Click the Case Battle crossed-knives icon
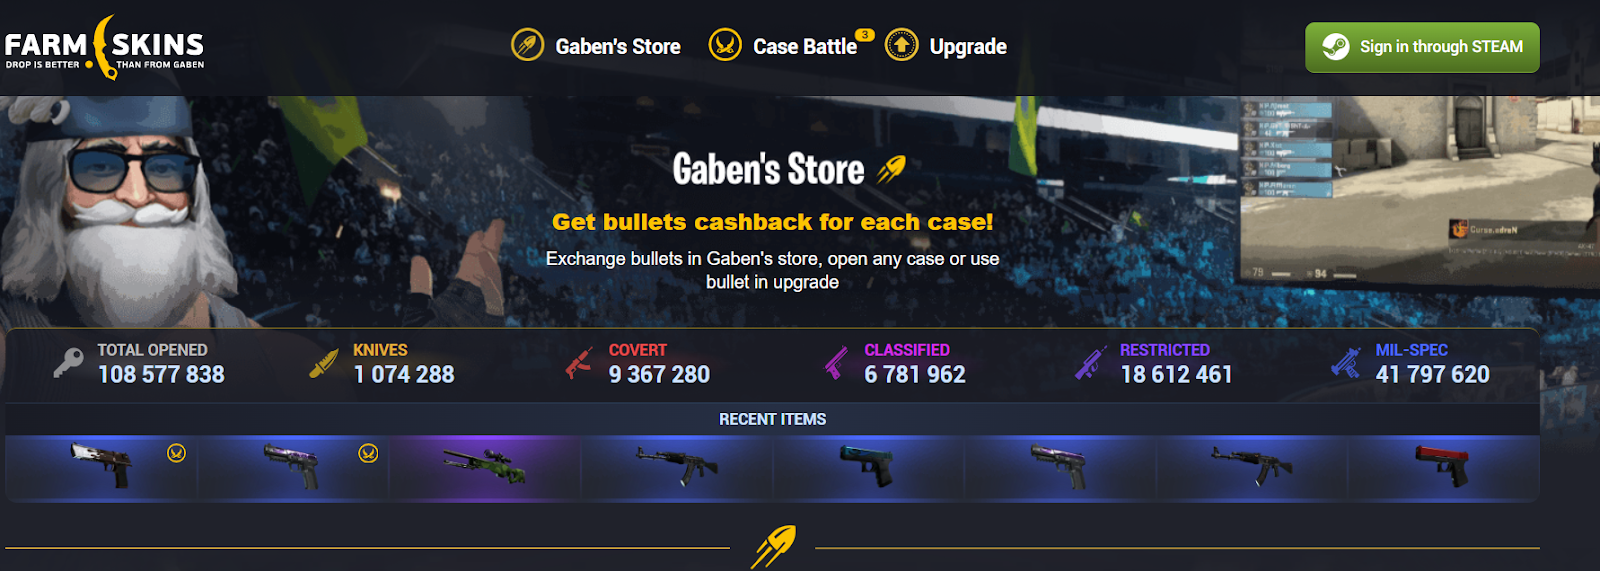 point(725,45)
